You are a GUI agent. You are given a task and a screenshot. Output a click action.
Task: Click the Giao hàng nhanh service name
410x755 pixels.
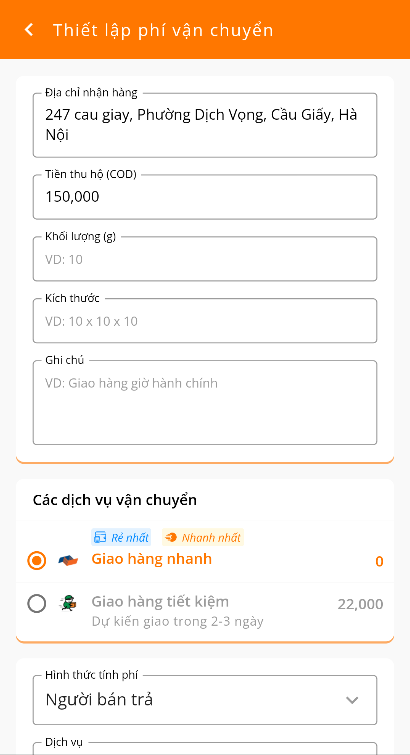click(152, 559)
